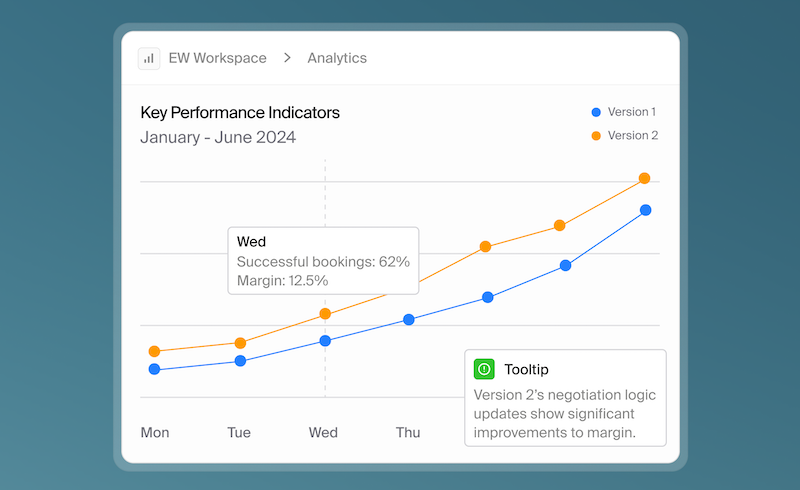Click Version 2 Monday orange data point
The height and width of the screenshot is (490, 800).
(x=154, y=351)
